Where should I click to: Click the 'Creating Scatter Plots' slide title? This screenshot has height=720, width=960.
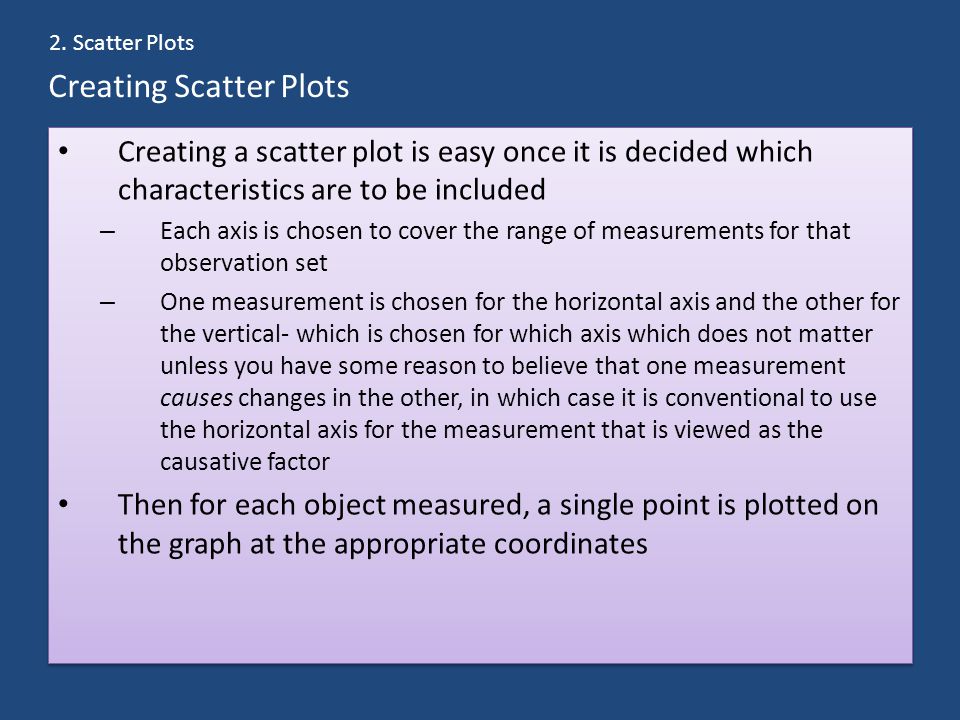point(199,86)
